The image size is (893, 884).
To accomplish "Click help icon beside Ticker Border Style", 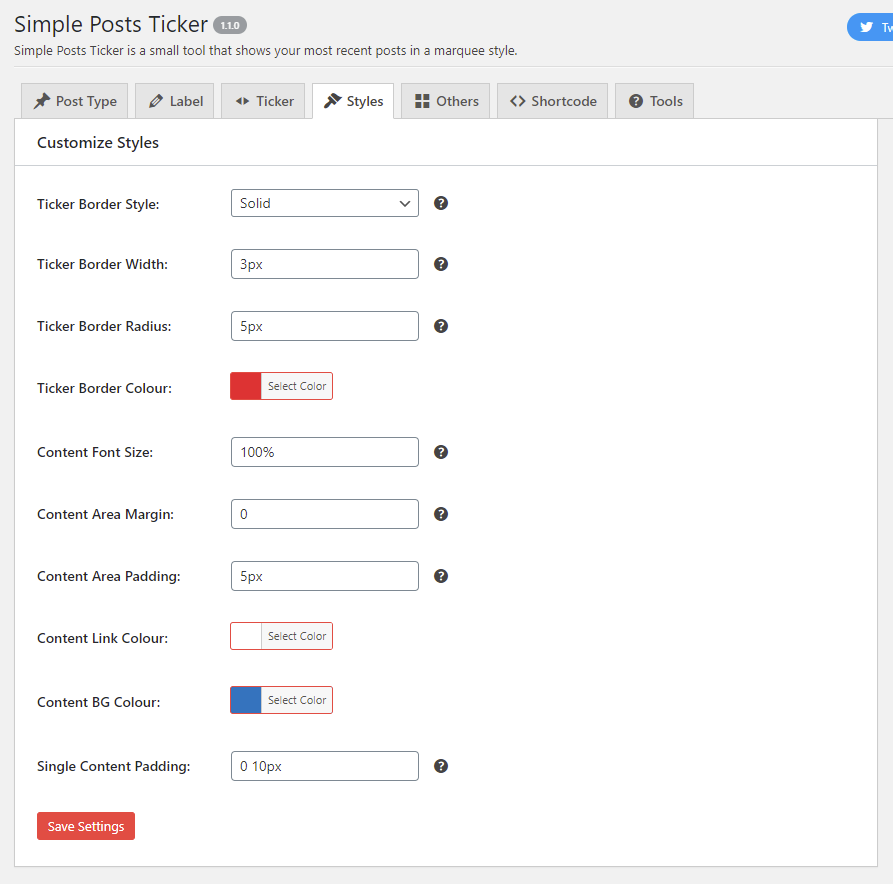I will (x=441, y=203).
